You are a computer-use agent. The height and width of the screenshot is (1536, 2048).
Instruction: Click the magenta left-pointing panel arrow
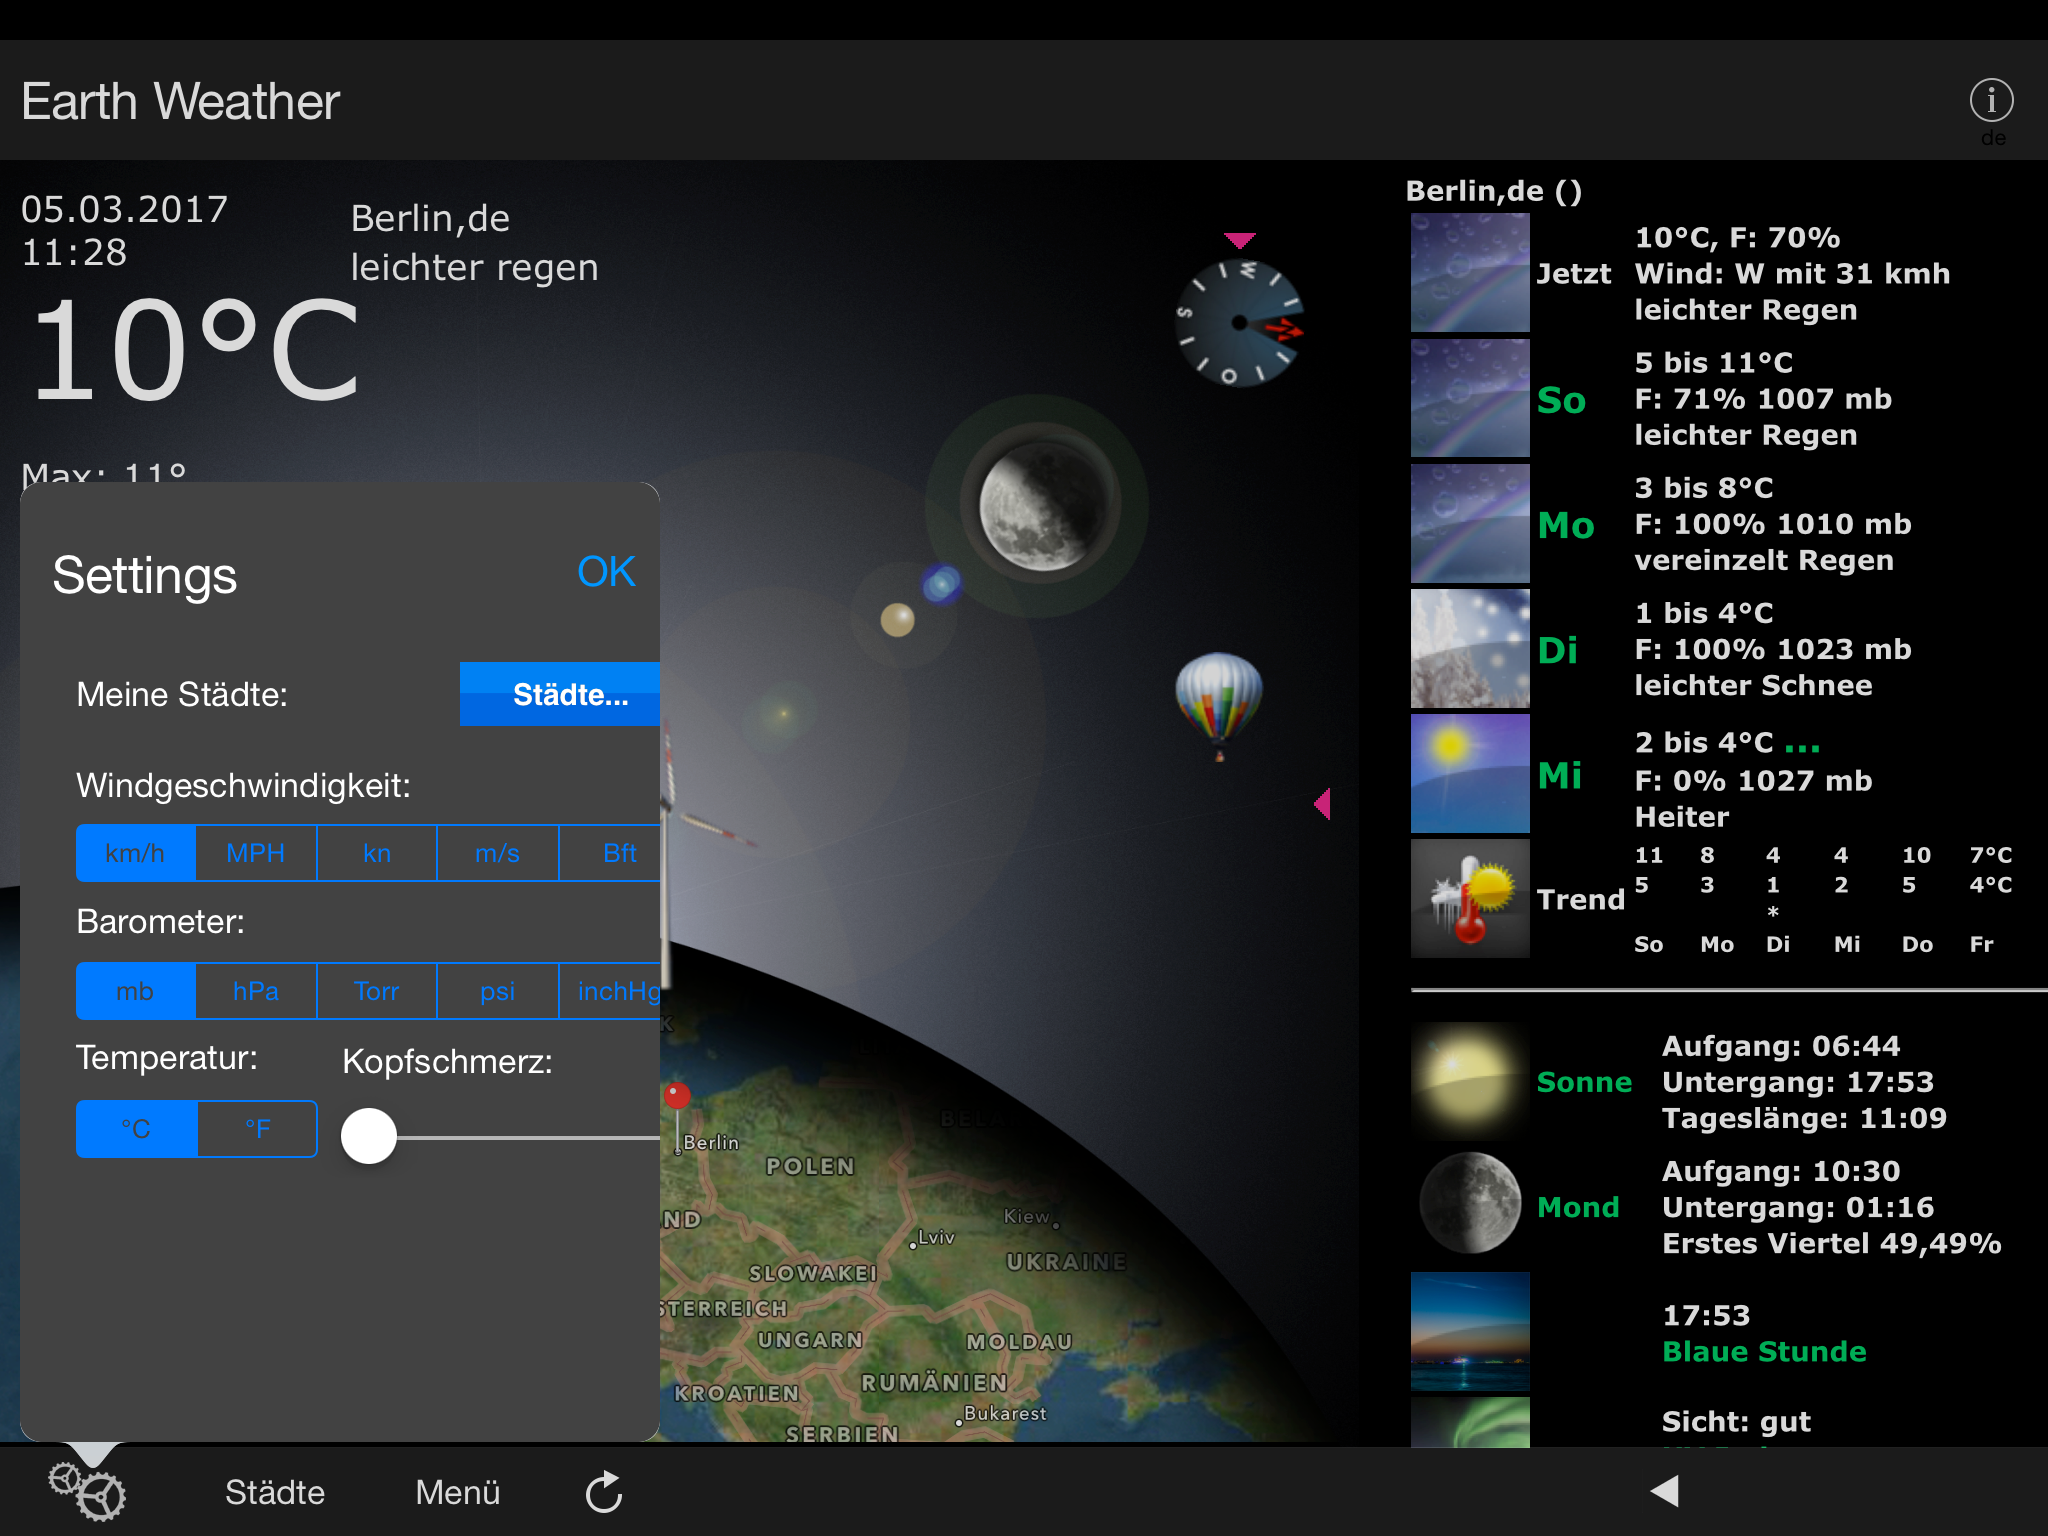pos(1322,803)
